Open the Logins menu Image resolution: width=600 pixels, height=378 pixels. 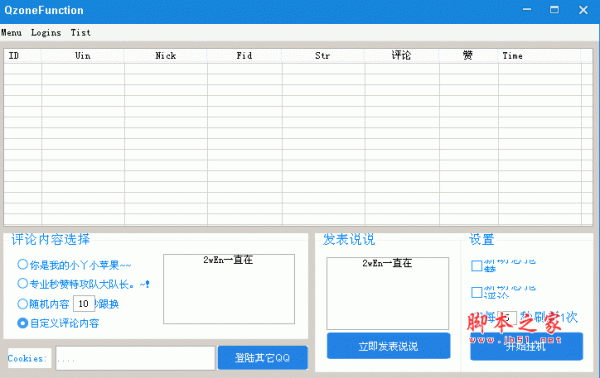point(46,33)
